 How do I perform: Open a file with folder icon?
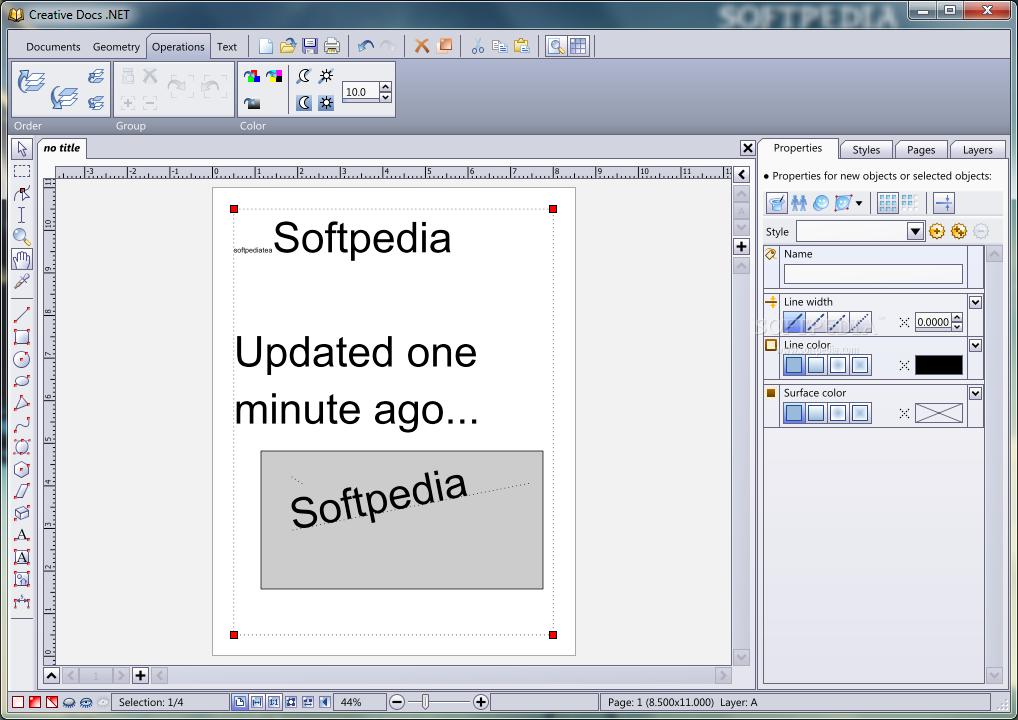pos(288,46)
